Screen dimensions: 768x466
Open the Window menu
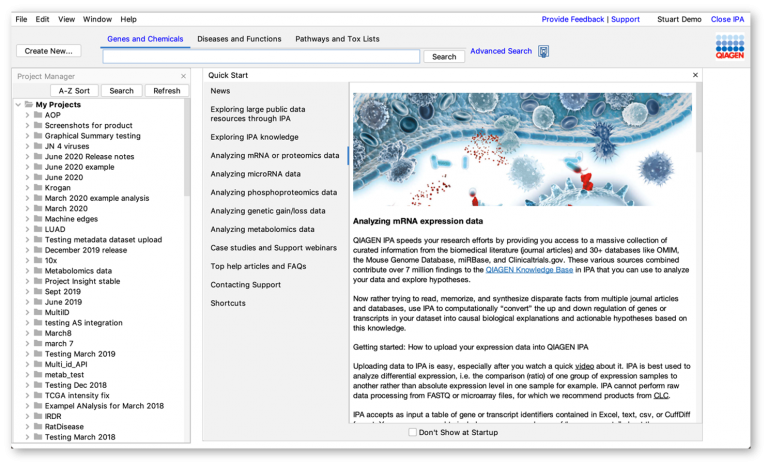pos(97,19)
